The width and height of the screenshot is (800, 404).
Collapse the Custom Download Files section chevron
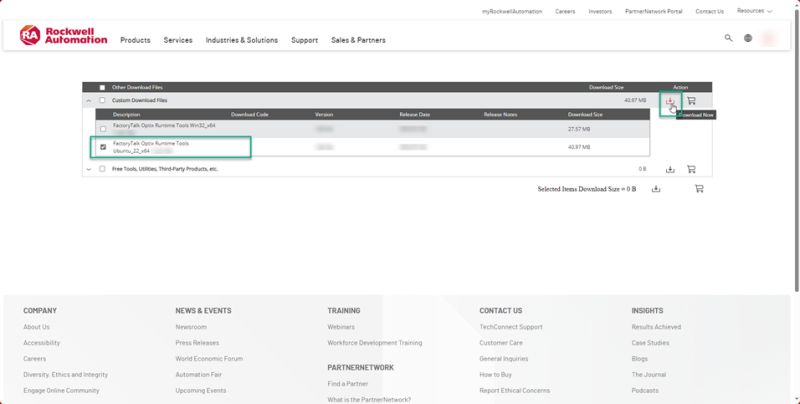pyautogui.click(x=89, y=101)
